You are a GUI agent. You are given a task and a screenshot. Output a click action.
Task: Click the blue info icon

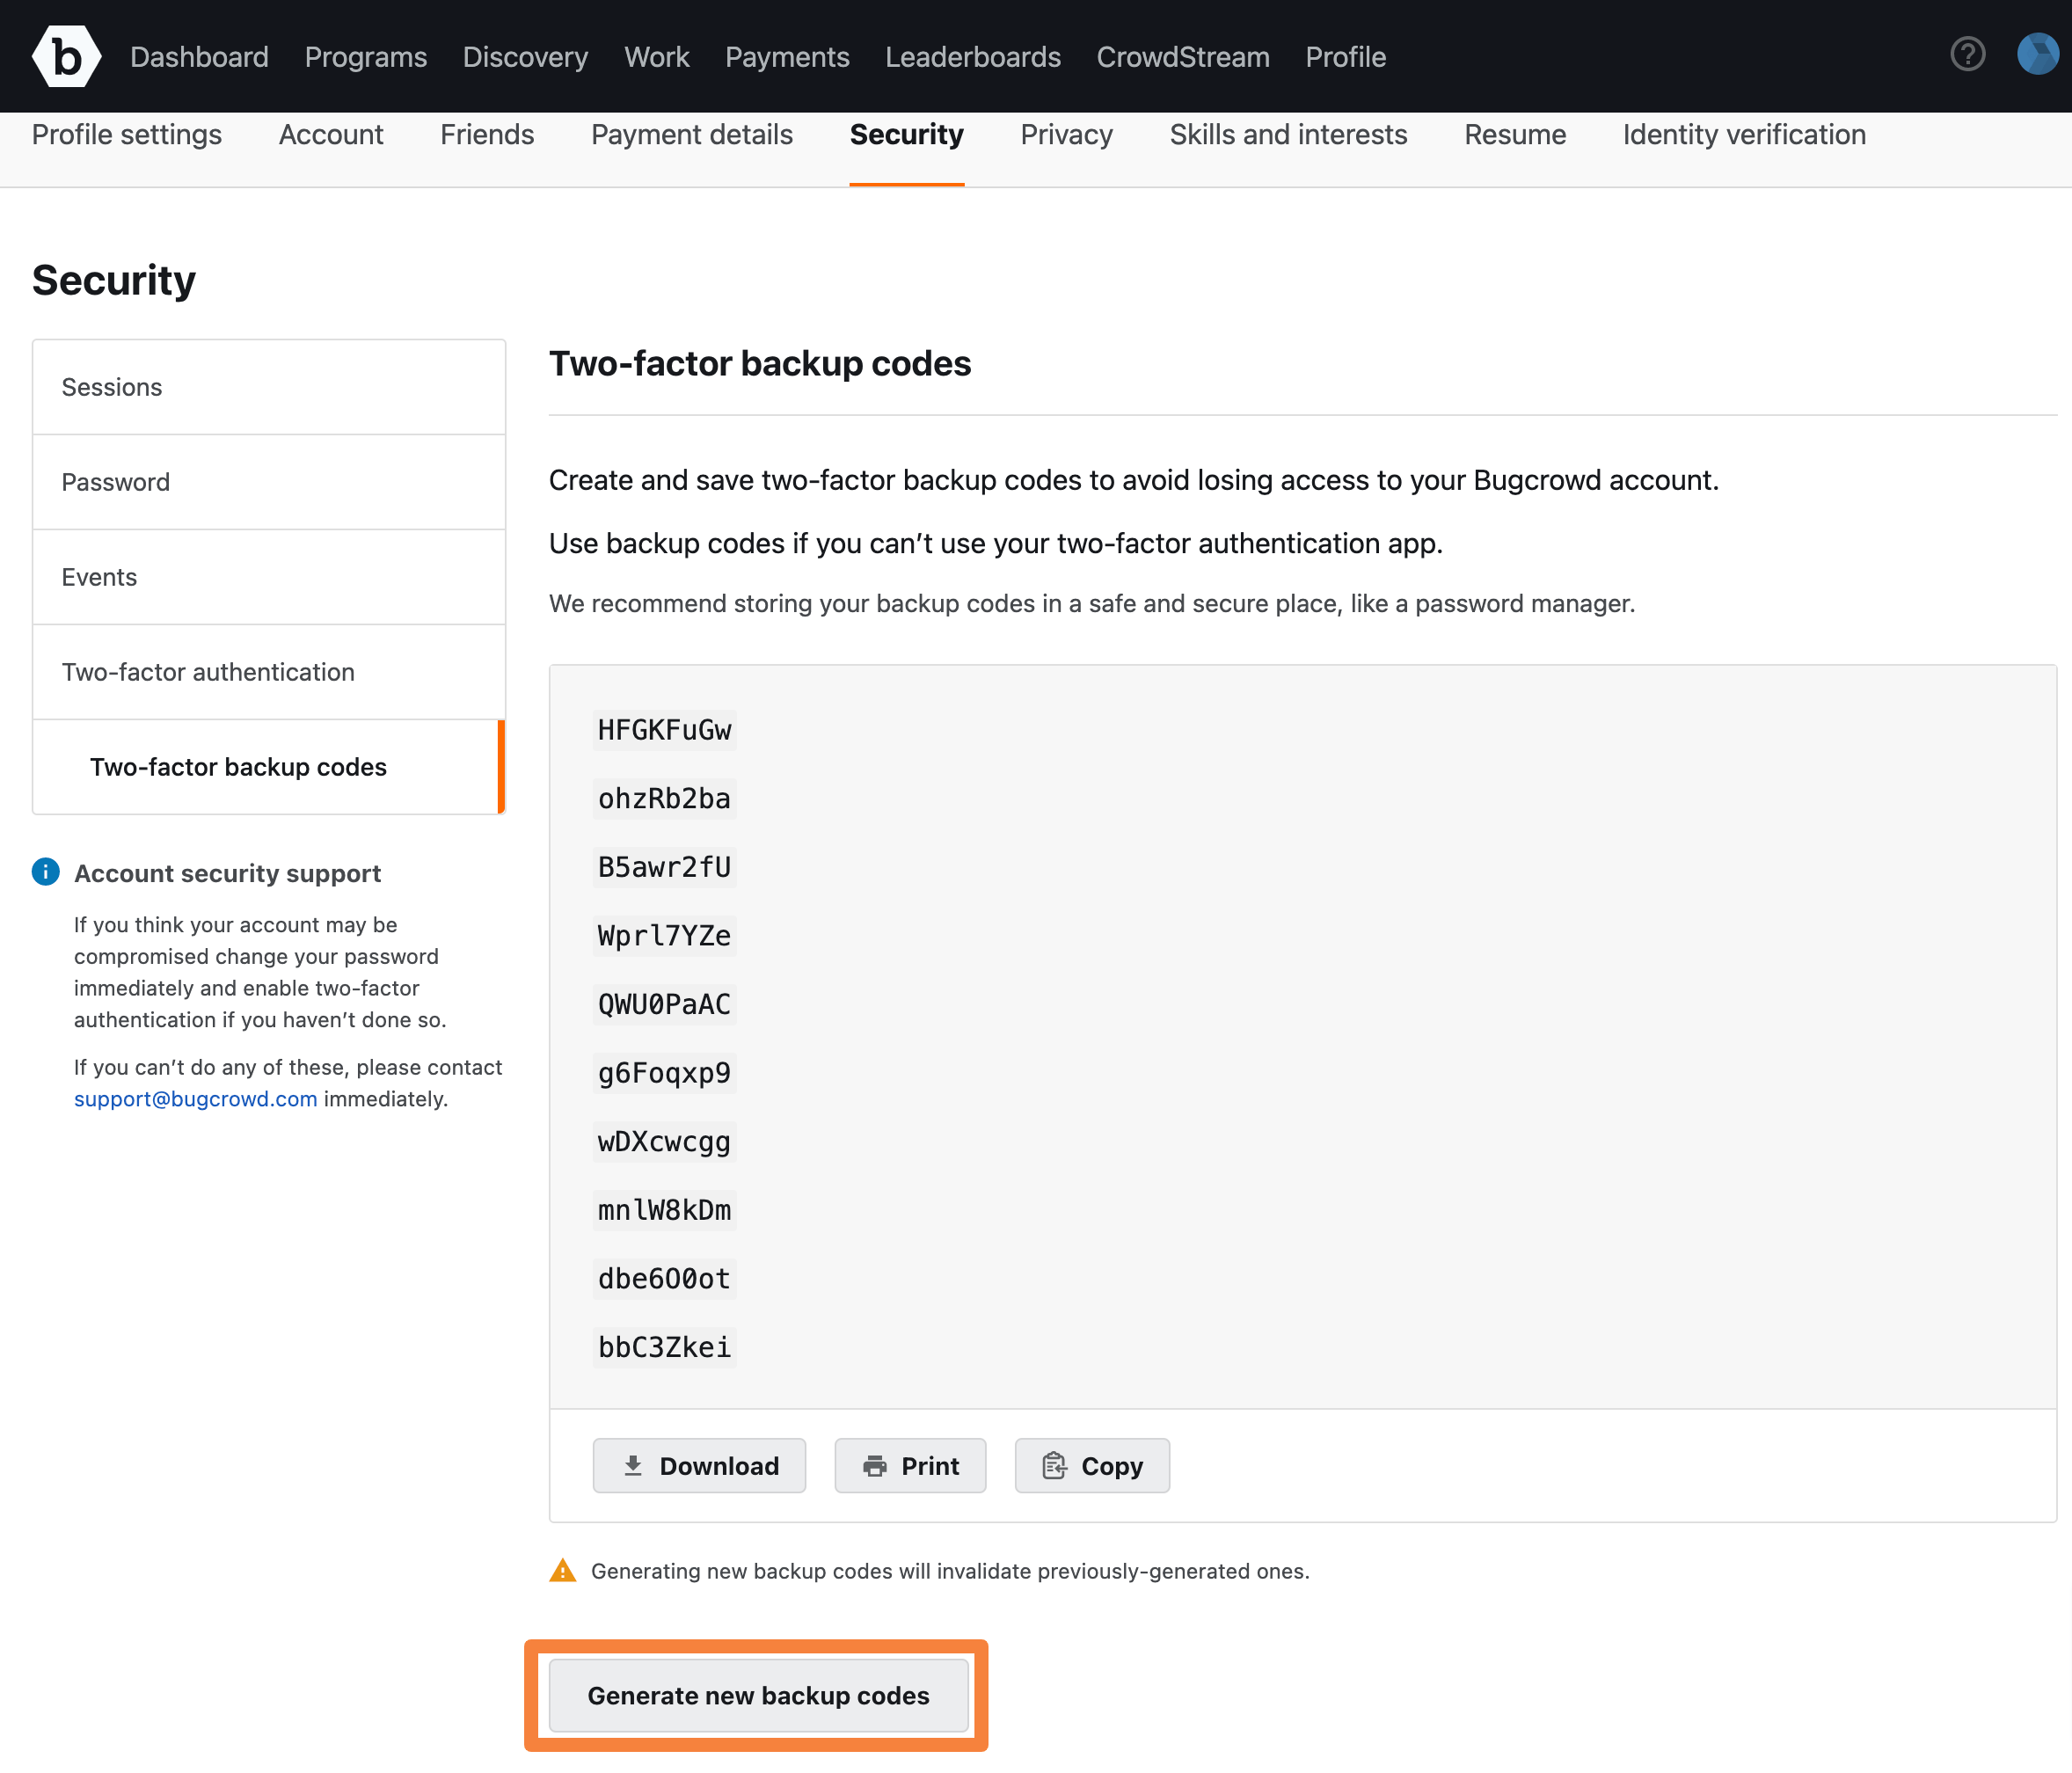(x=46, y=872)
